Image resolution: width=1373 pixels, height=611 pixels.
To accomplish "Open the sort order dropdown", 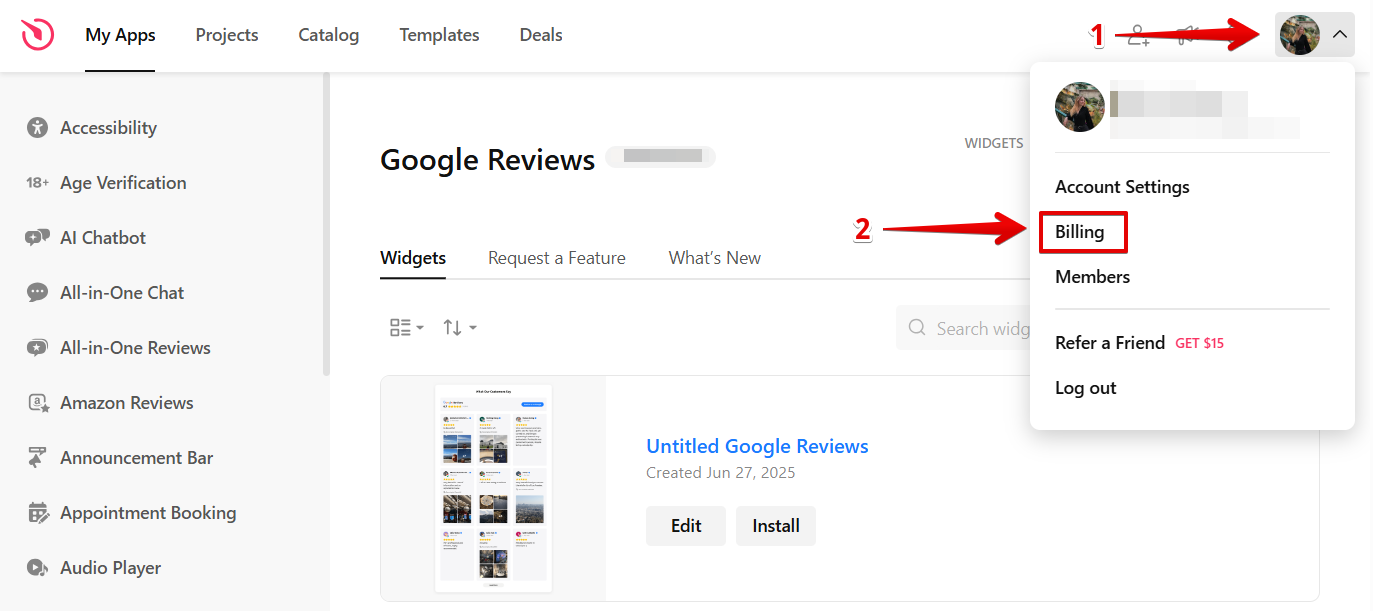I will pyautogui.click(x=460, y=327).
